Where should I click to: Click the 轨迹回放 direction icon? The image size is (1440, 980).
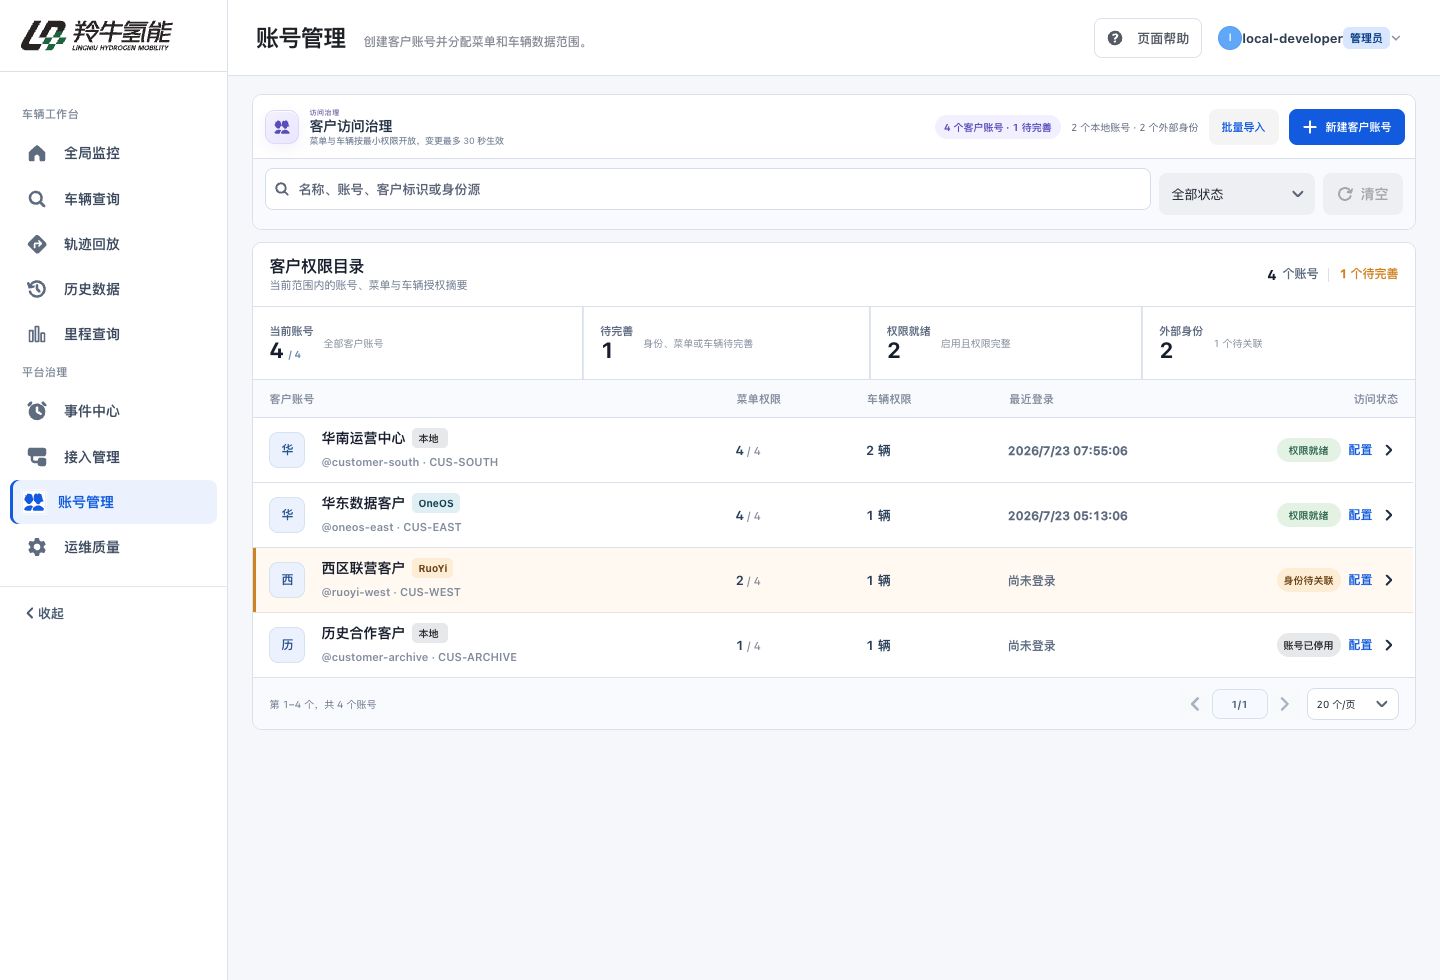tap(37, 244)
